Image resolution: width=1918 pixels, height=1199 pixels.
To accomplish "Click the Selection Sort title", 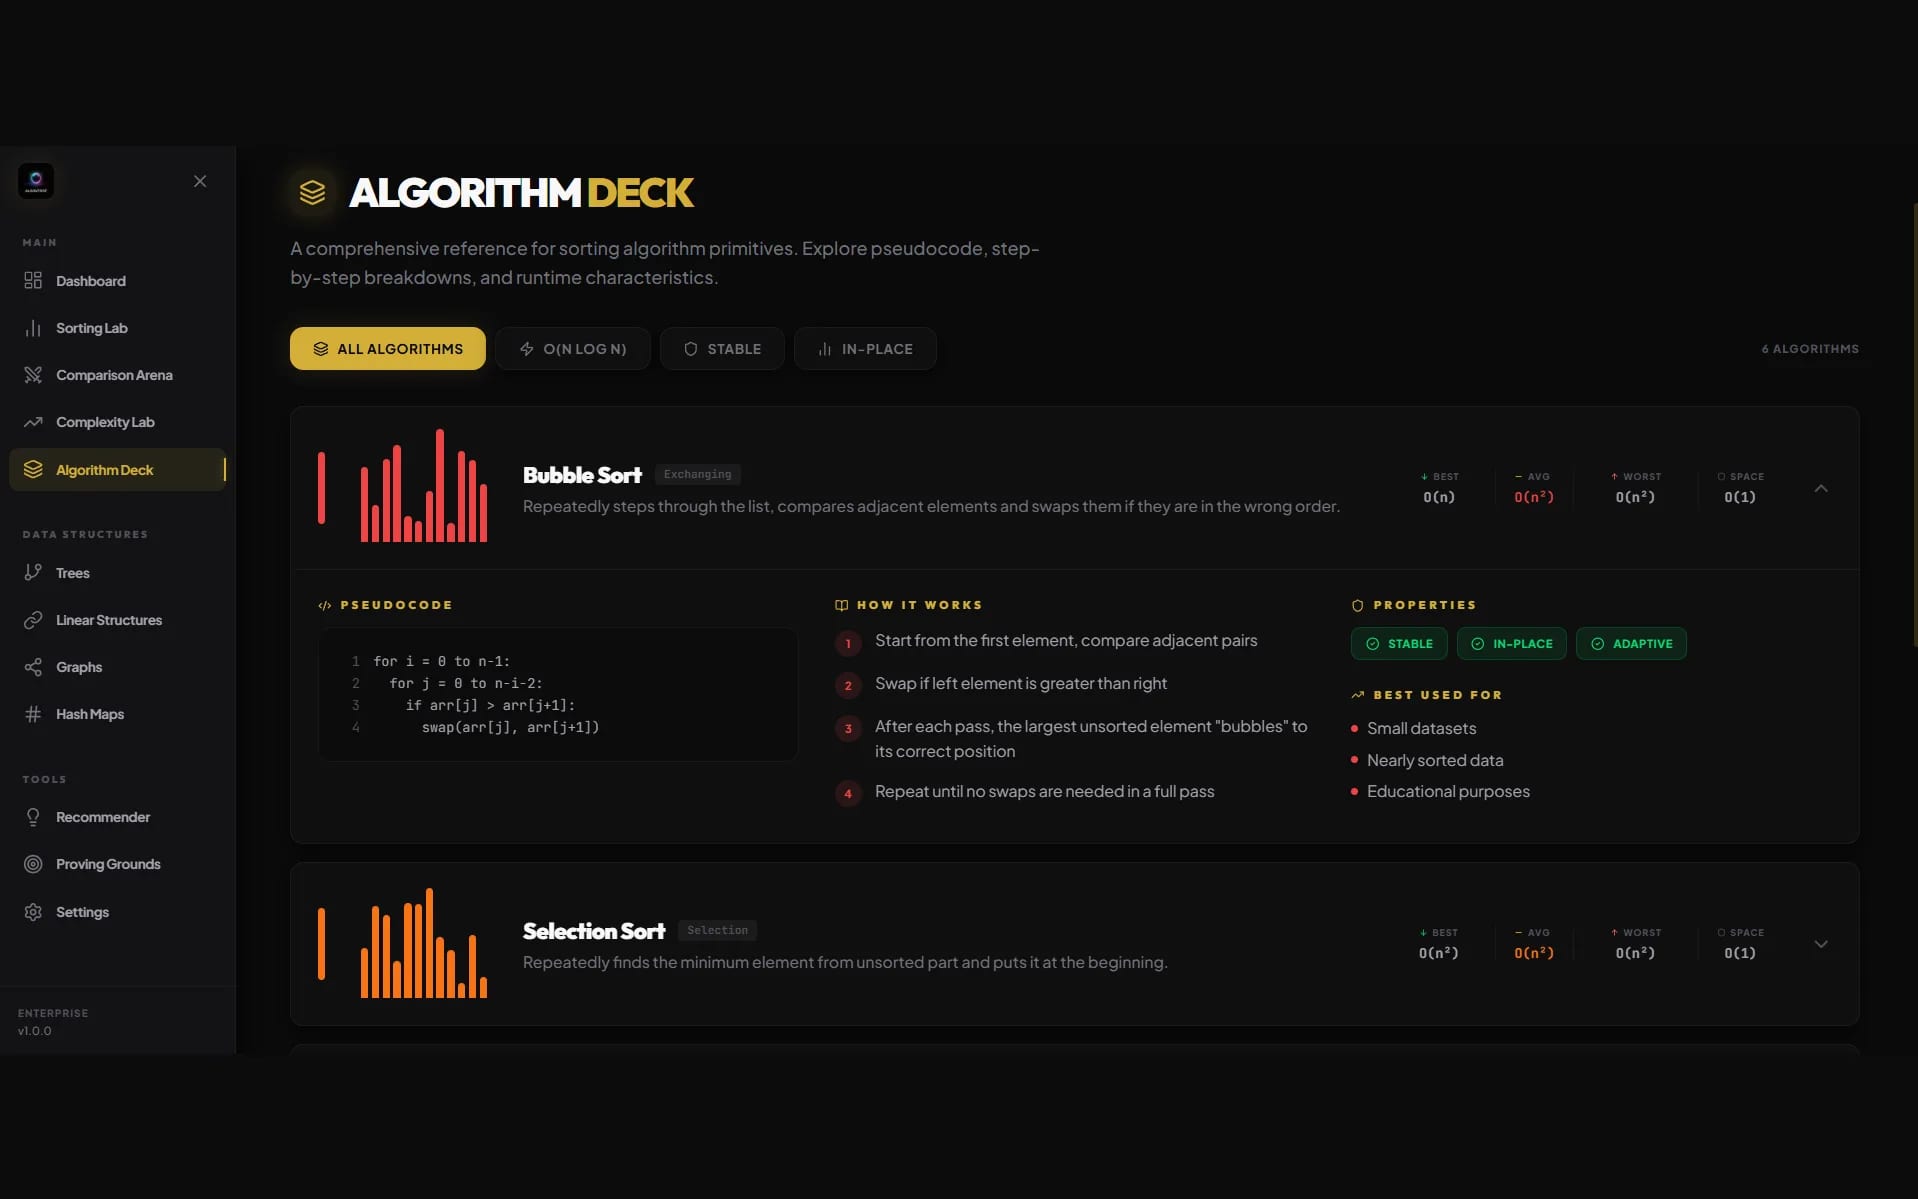I will 594,931.
